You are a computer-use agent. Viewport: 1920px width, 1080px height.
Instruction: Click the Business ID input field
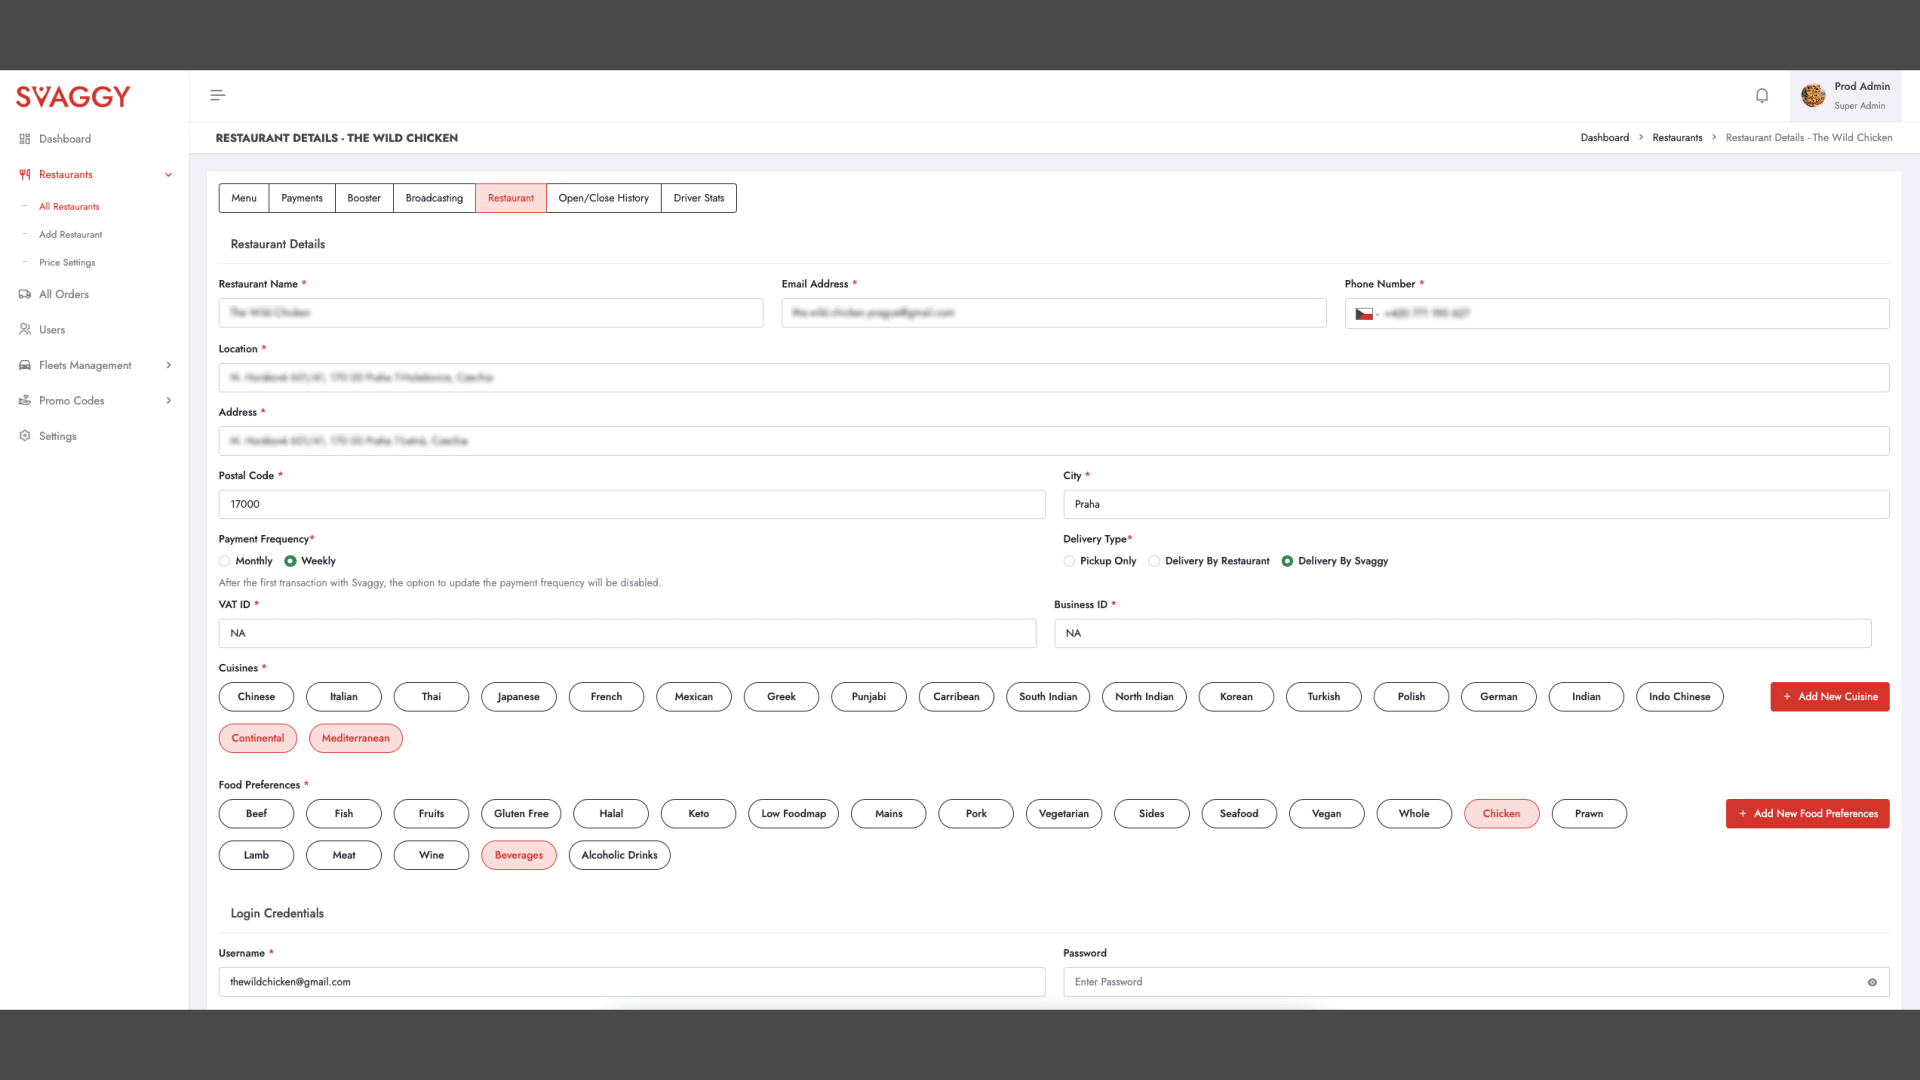pyautogui.click(x=1463, y=634)
